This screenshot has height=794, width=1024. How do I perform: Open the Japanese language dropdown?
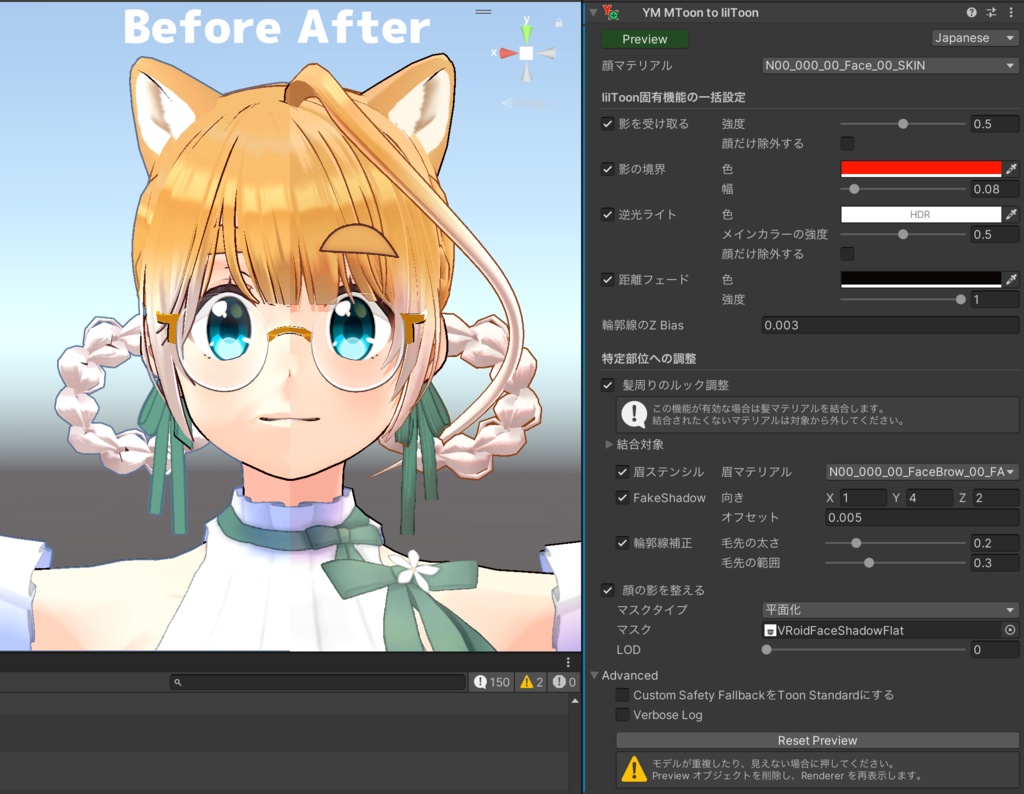tap(974, 38)
